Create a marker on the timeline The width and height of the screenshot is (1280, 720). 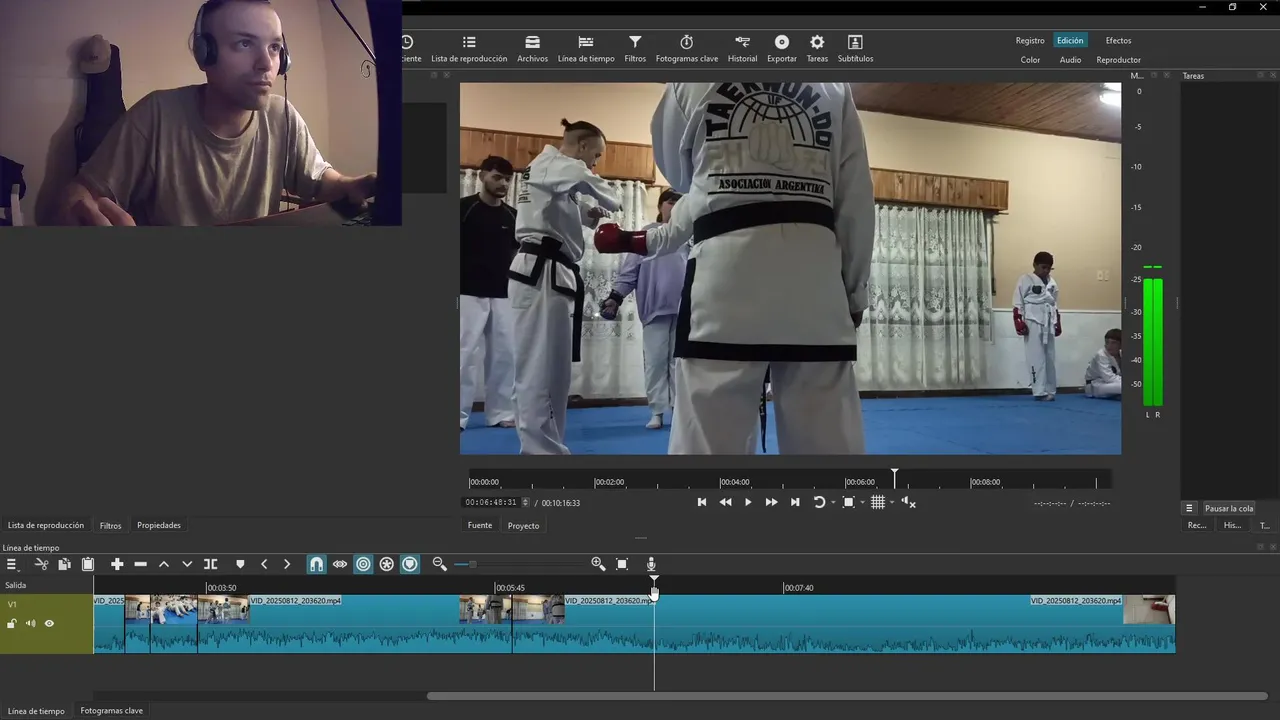(x=240, y=564)
